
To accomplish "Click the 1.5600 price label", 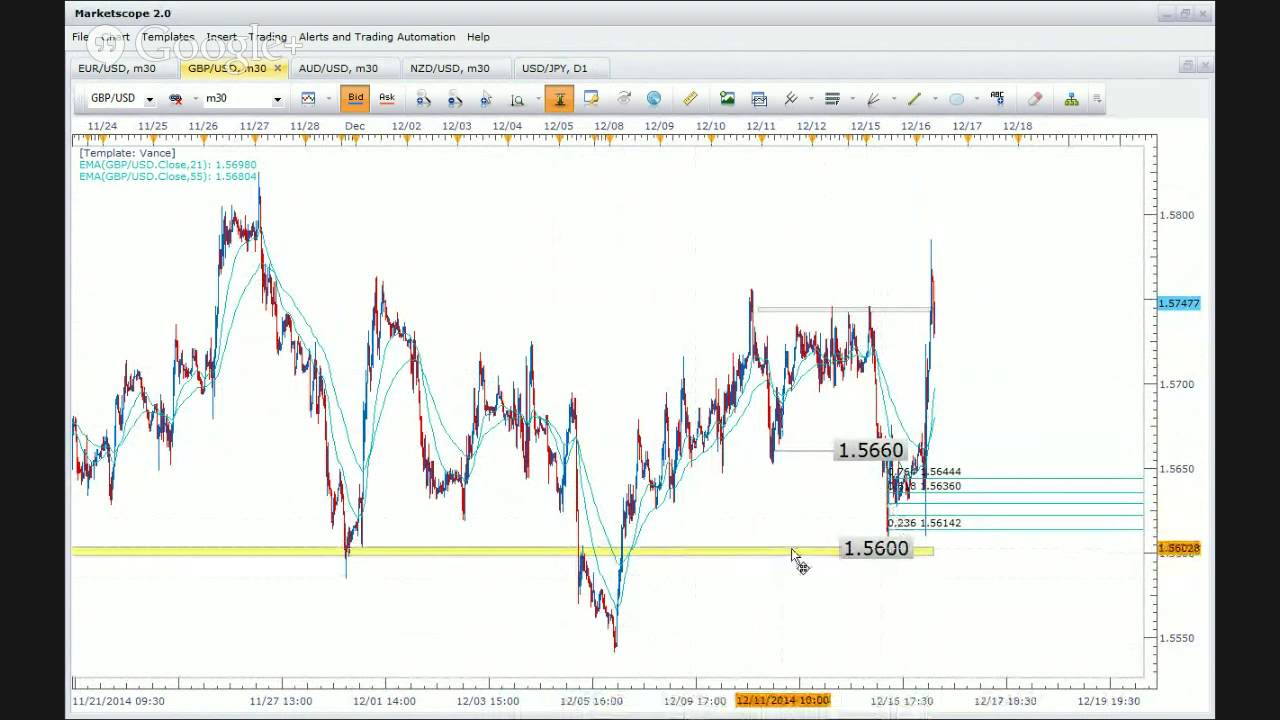I will coord(876,548).
